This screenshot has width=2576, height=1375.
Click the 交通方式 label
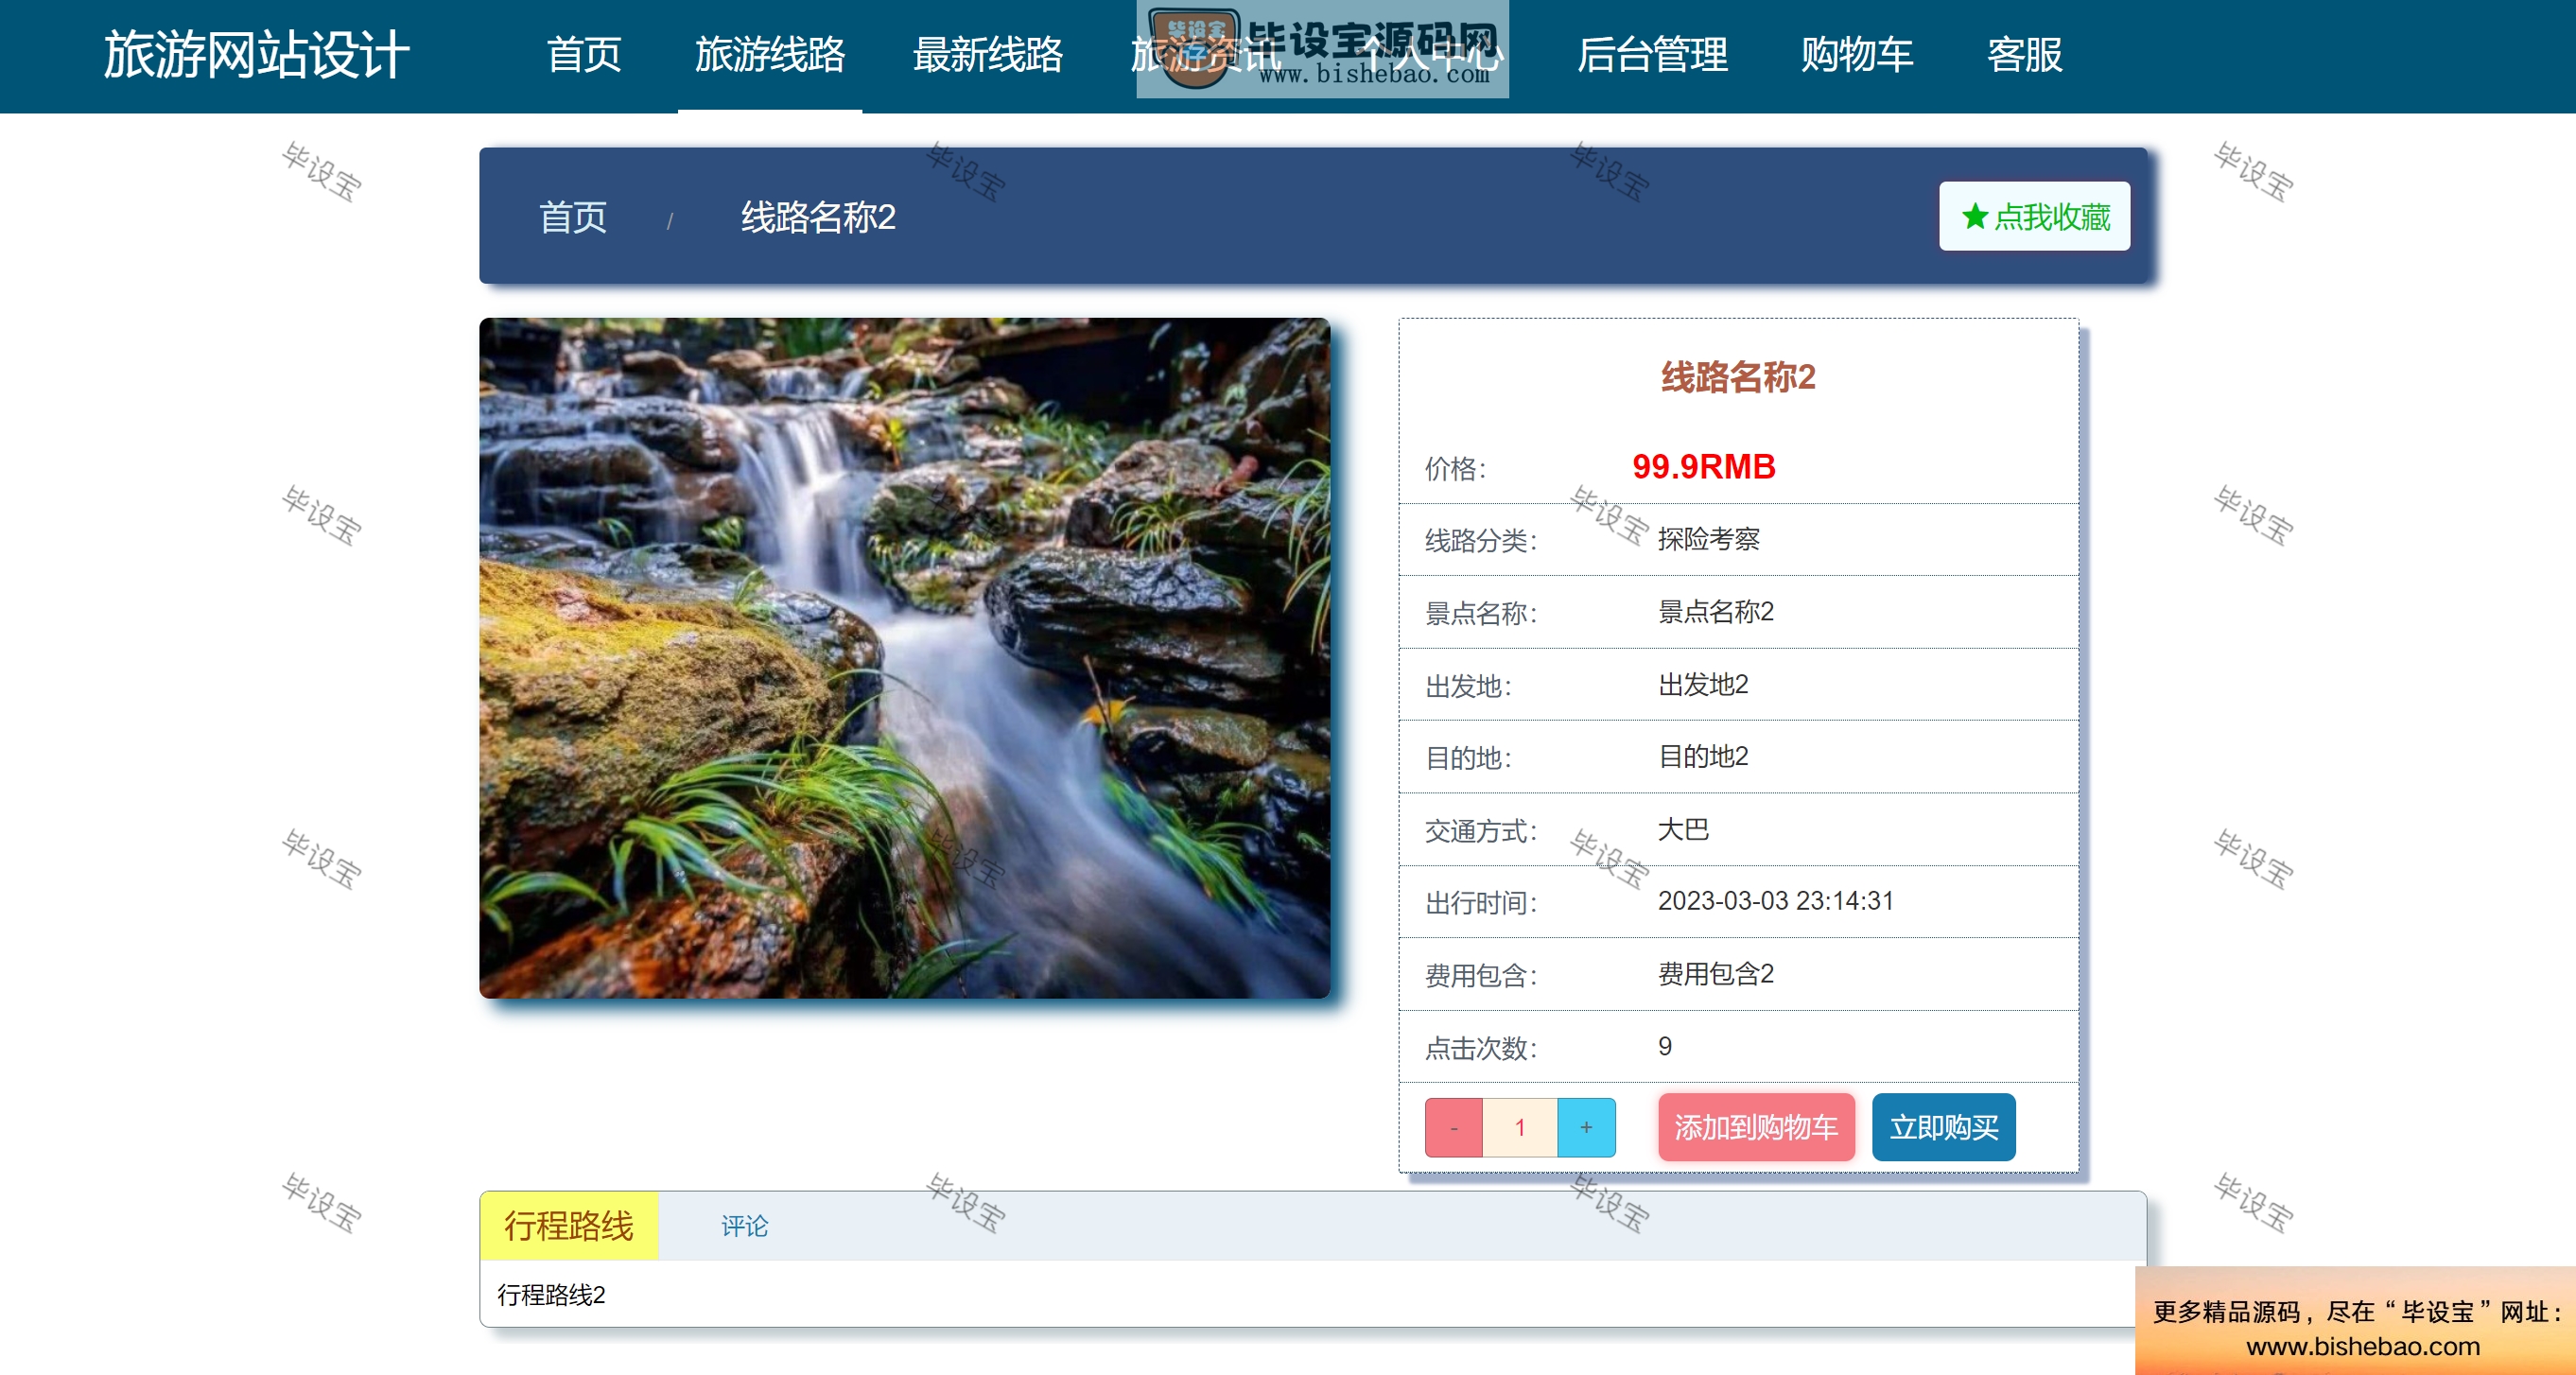point(1481,830)
